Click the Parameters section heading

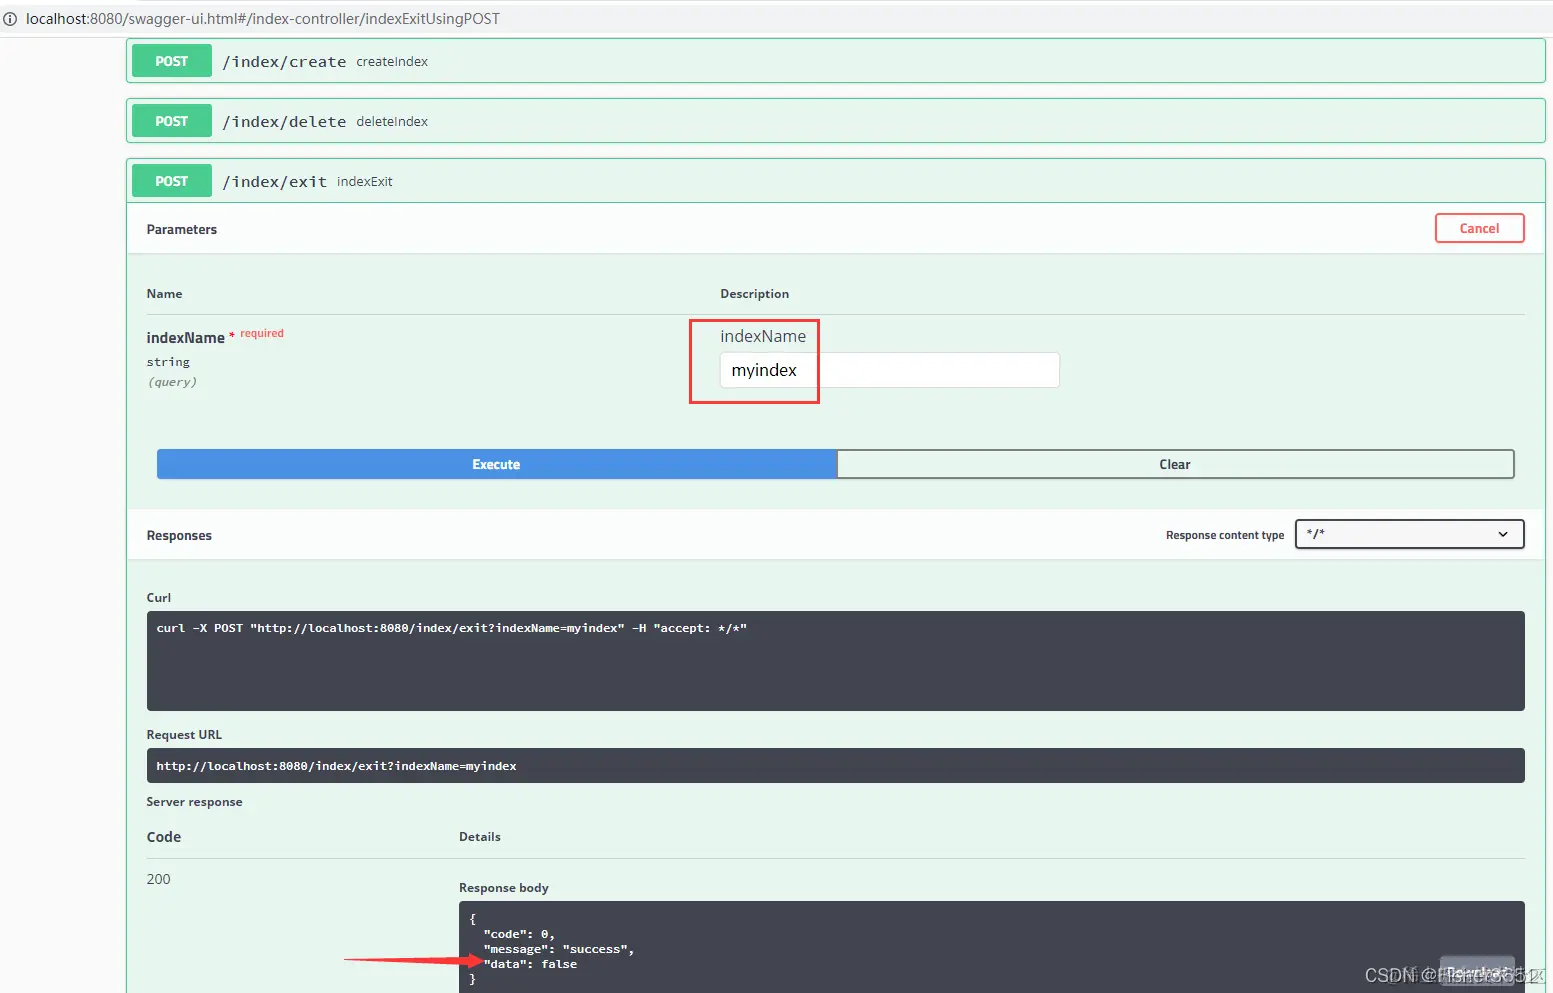[x=181, y=229]
